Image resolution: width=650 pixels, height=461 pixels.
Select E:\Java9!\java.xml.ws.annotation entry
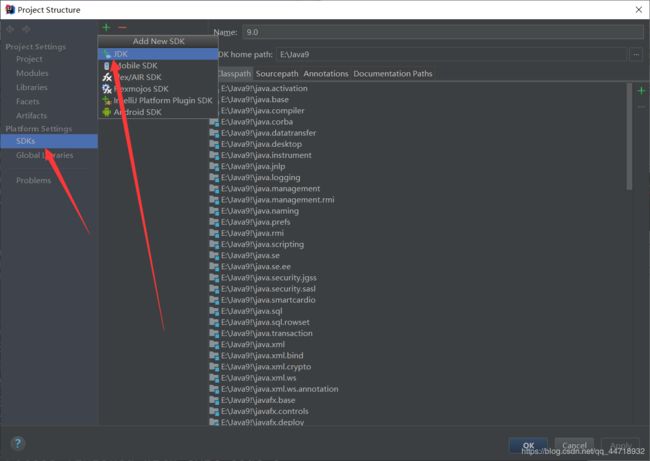279,389
